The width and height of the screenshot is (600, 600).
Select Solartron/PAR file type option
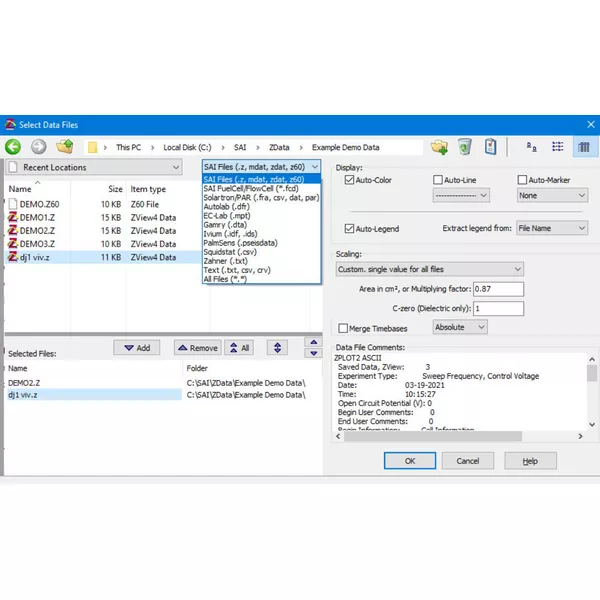[261, 198]
